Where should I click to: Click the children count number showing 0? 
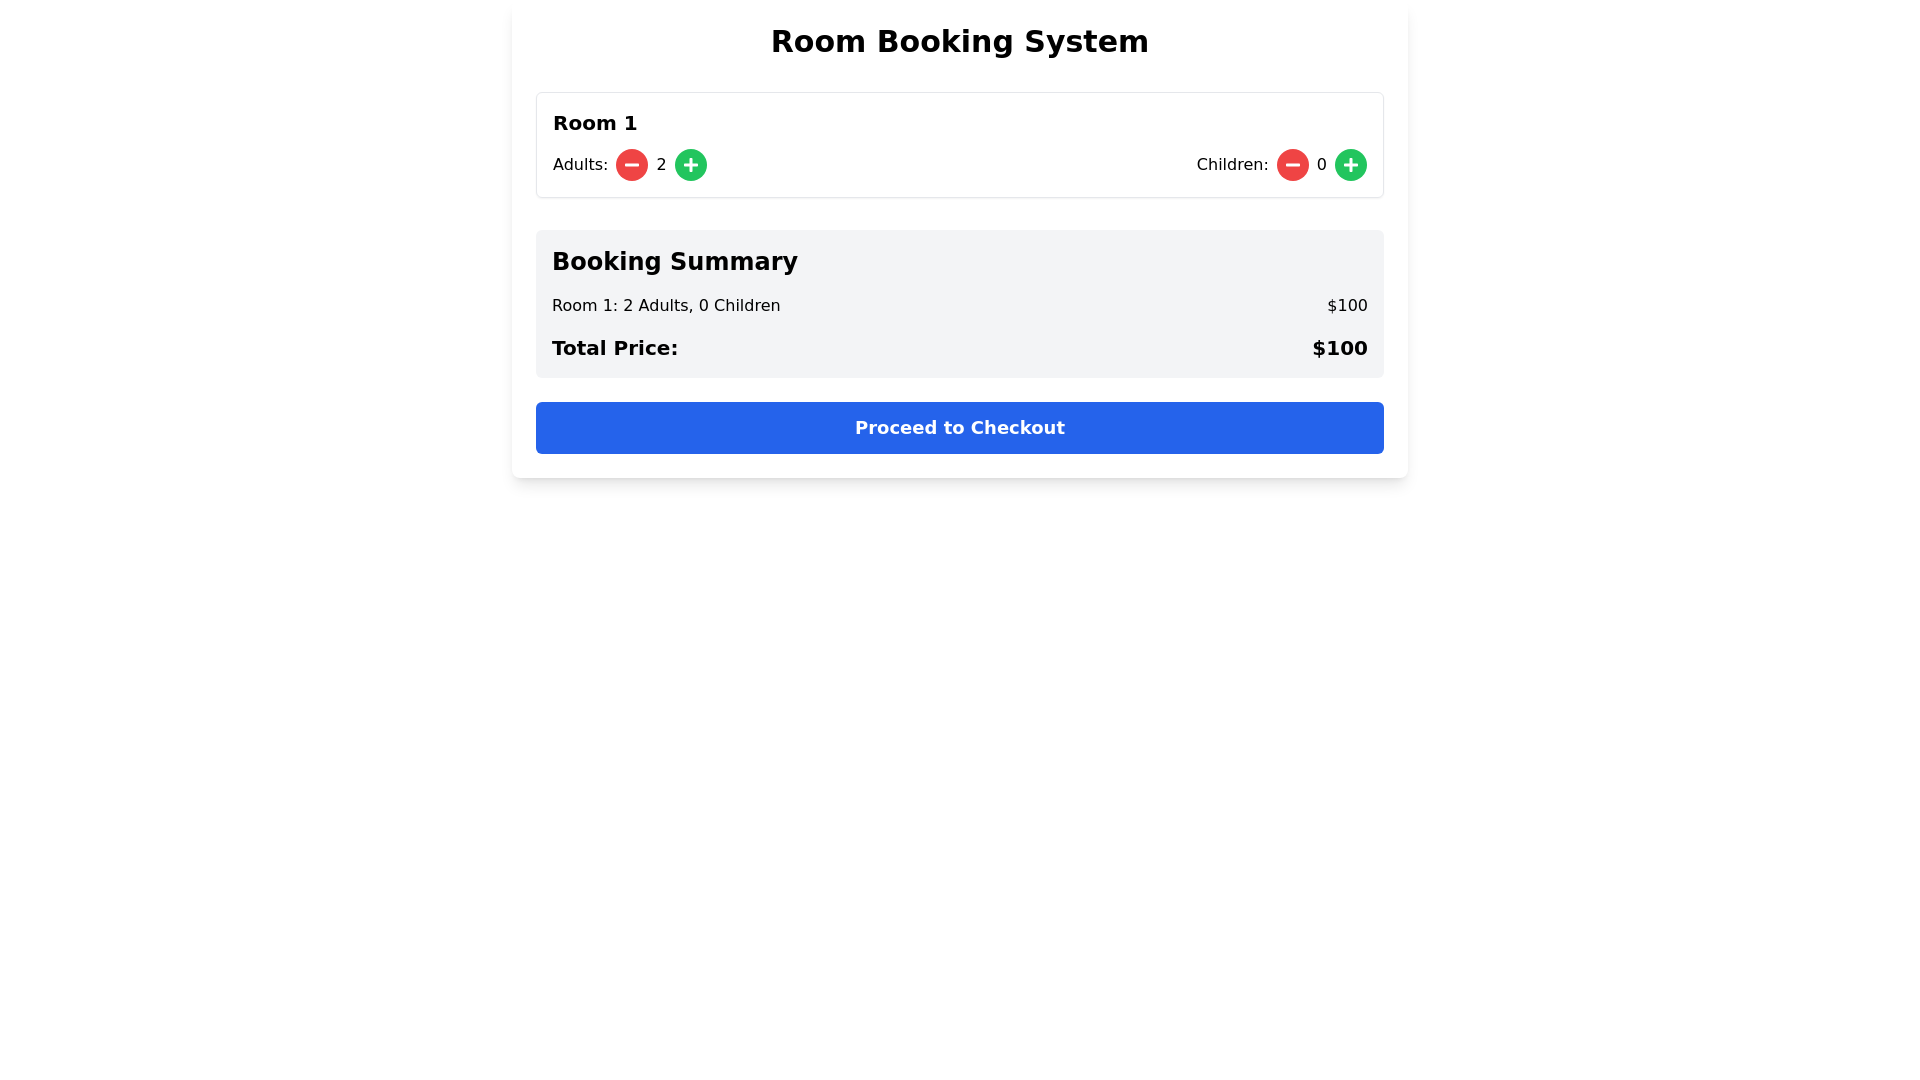click(x=1321, y=165)
